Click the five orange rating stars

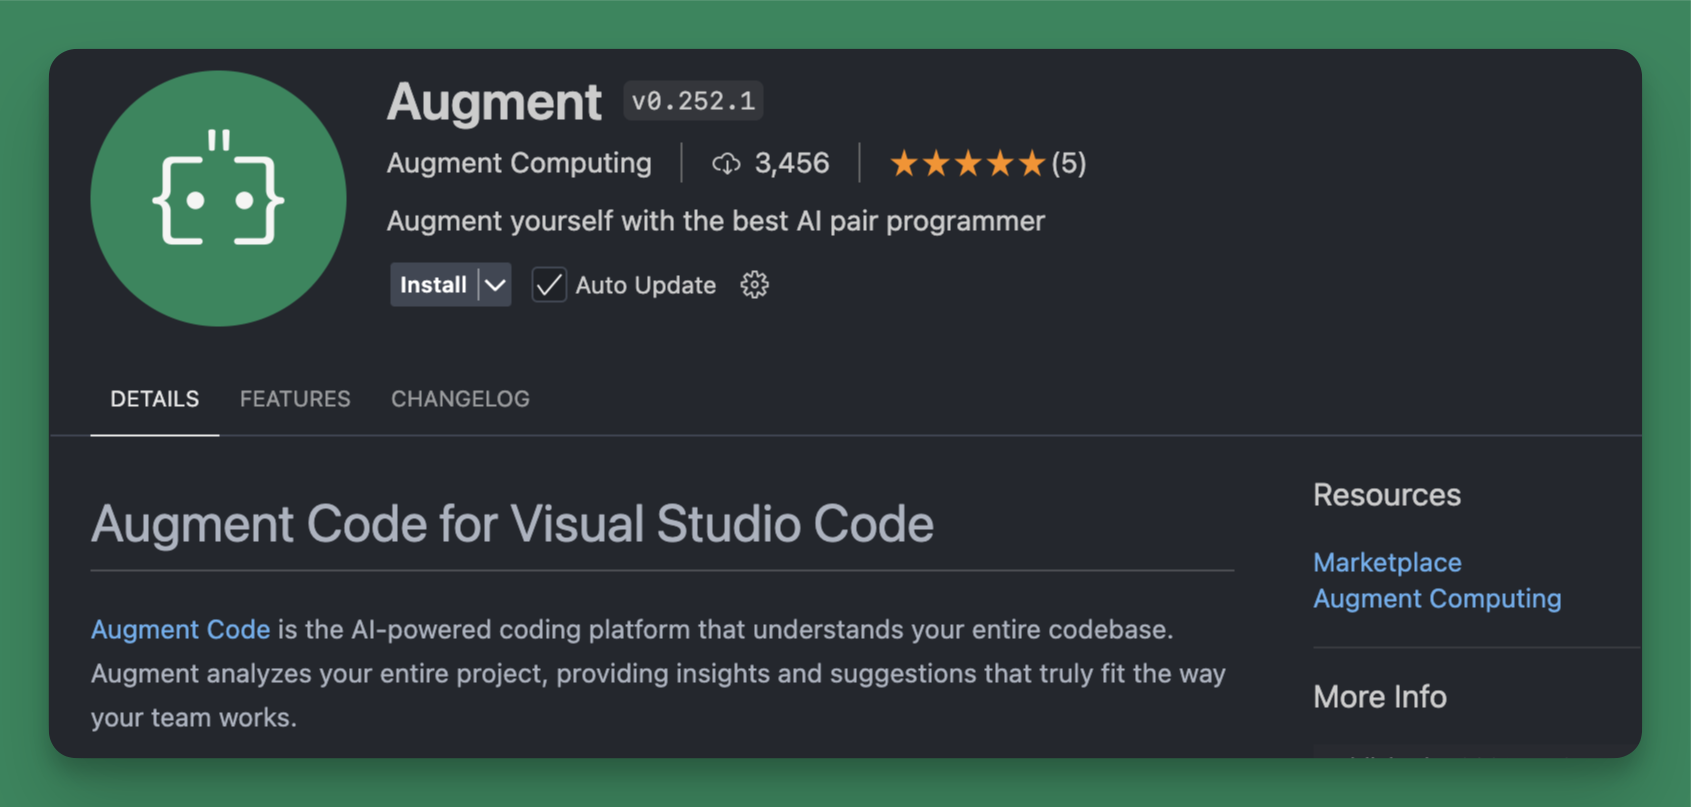pos(967,163)
